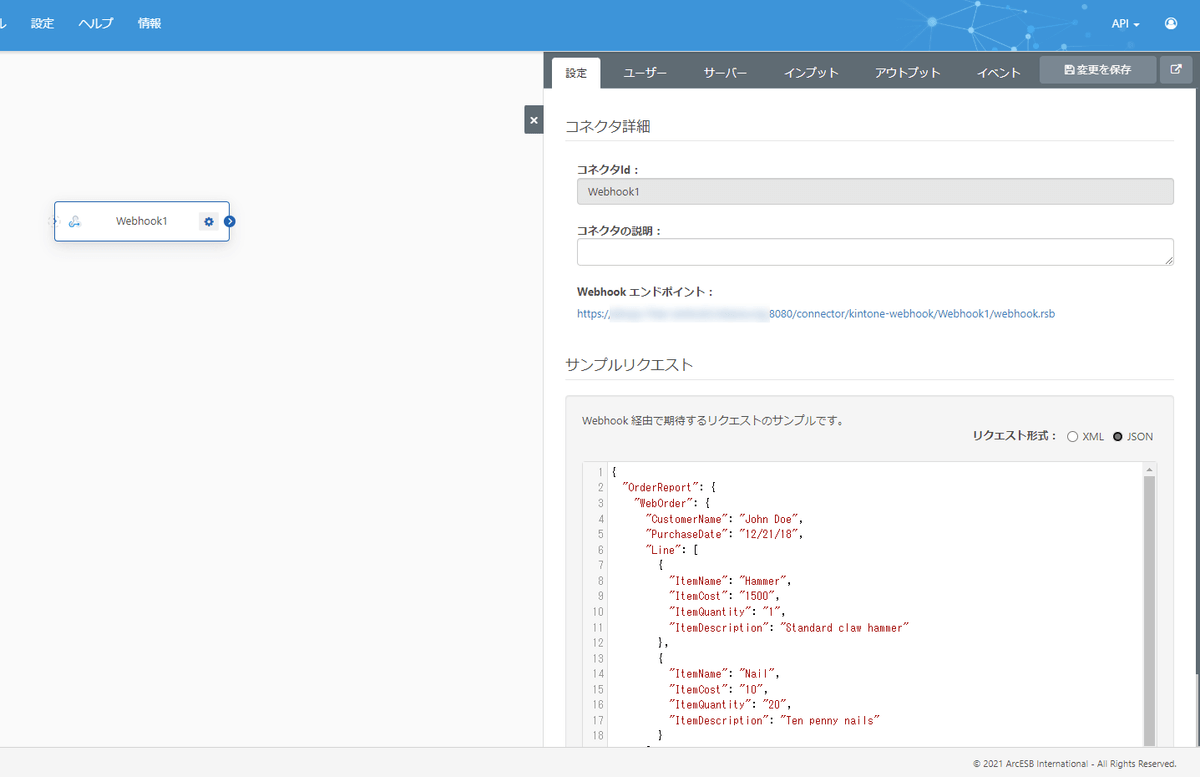Screen dimensions: 1200x777
Task: Open the ヘルプ menu
Action: tap(96, 23)
